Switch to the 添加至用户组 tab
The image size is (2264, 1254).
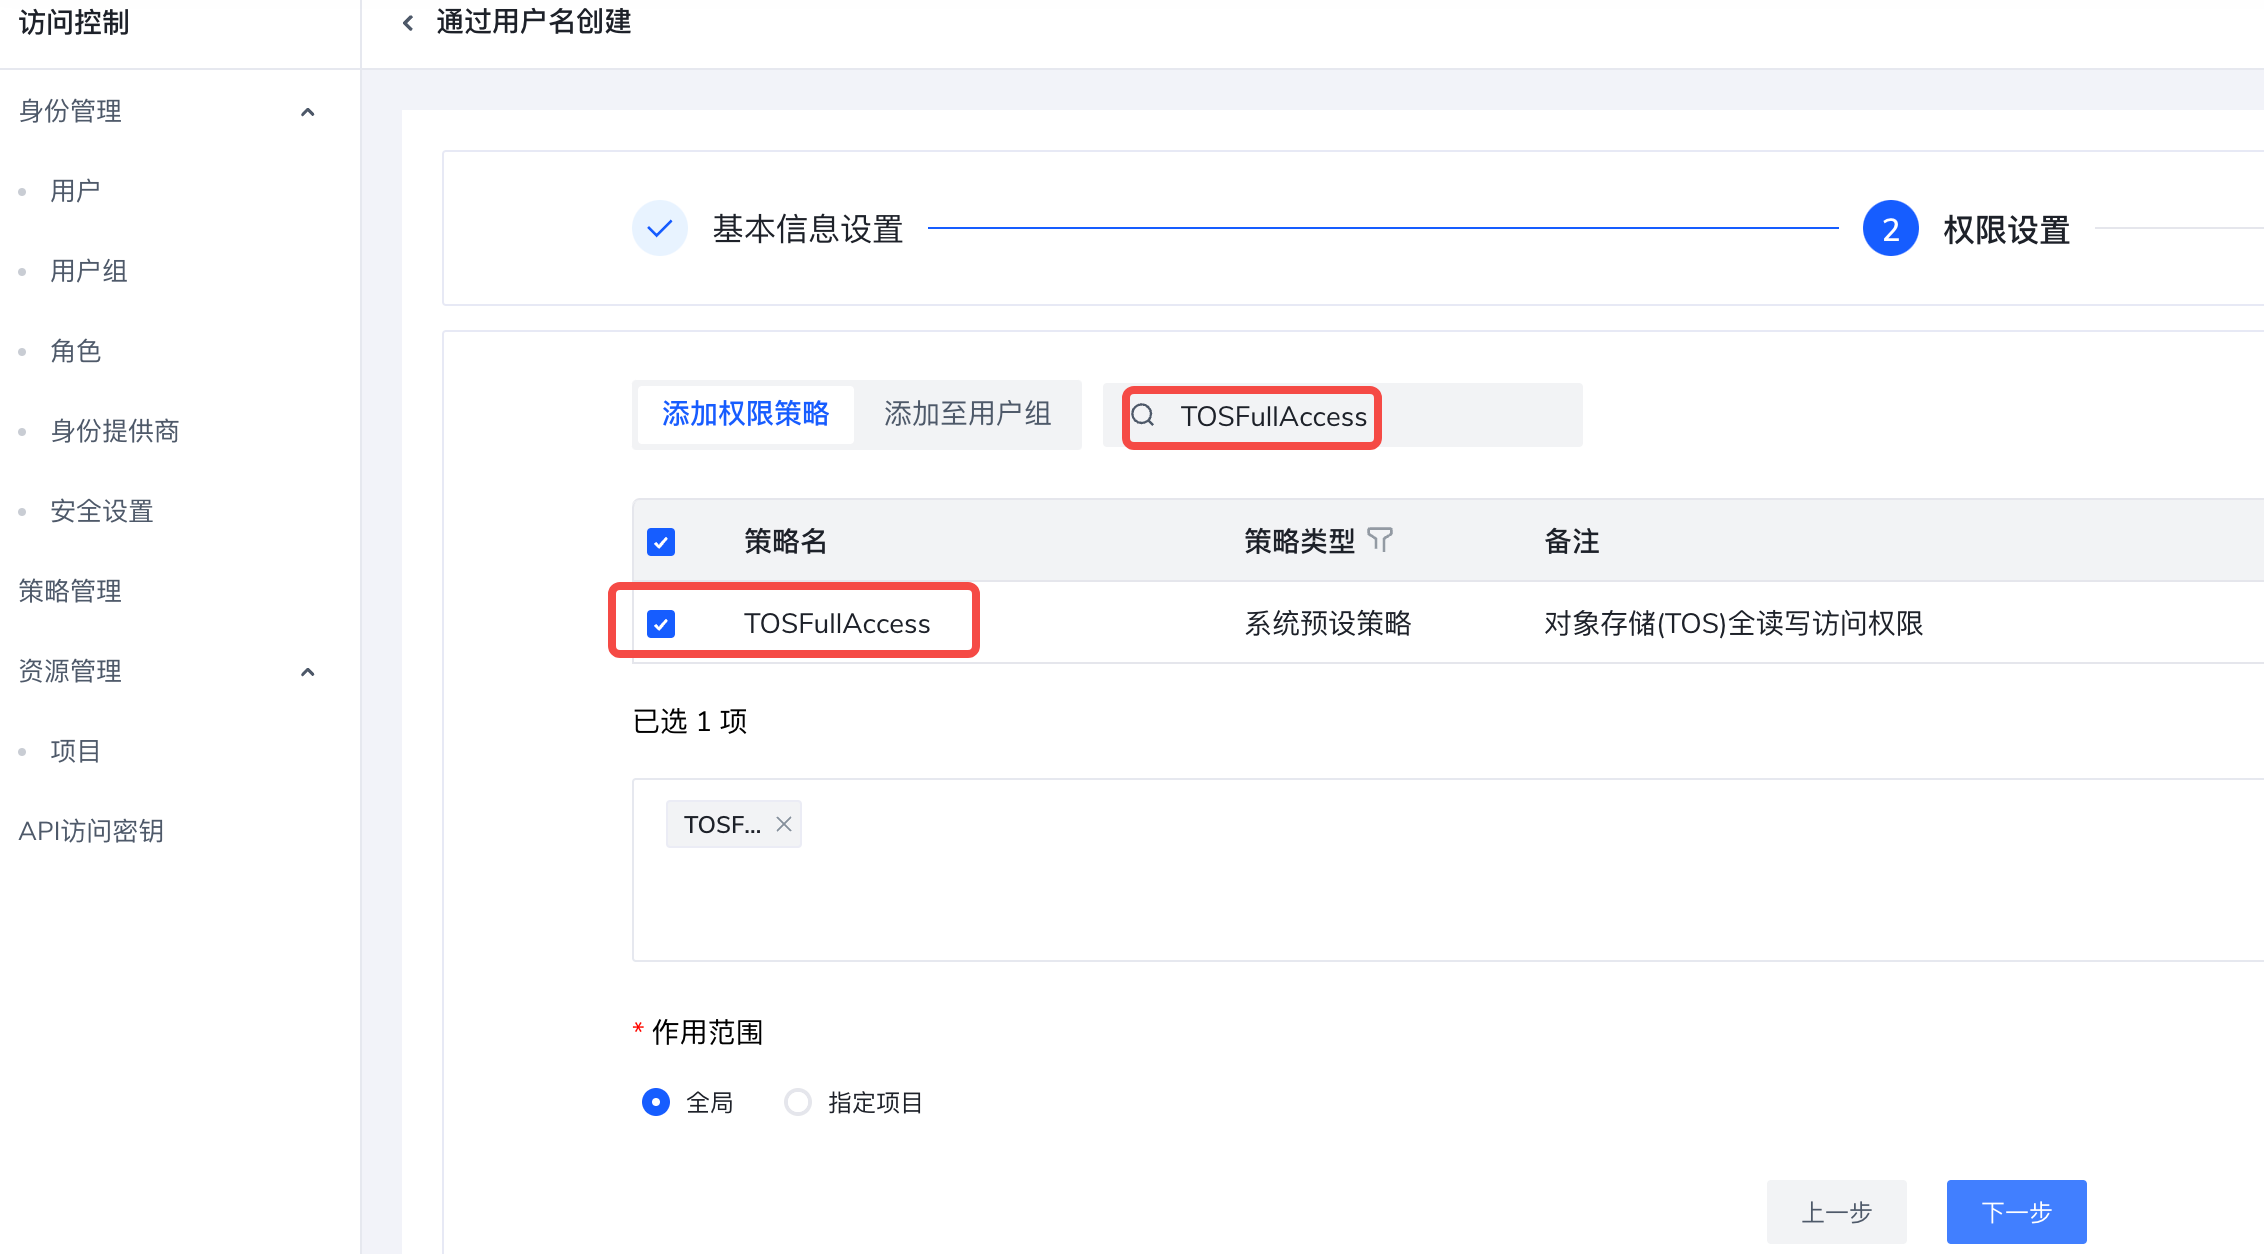tap(967, 414)
